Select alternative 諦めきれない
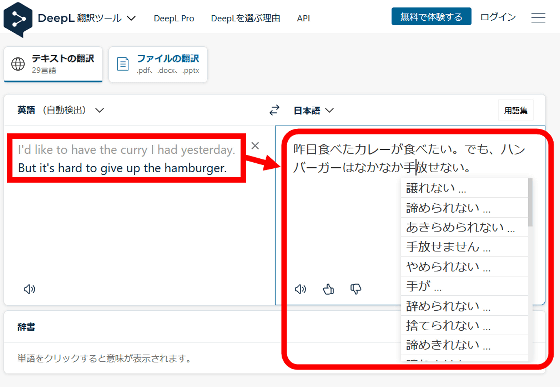Screen dimensions: 560x387 click(464, 345)
